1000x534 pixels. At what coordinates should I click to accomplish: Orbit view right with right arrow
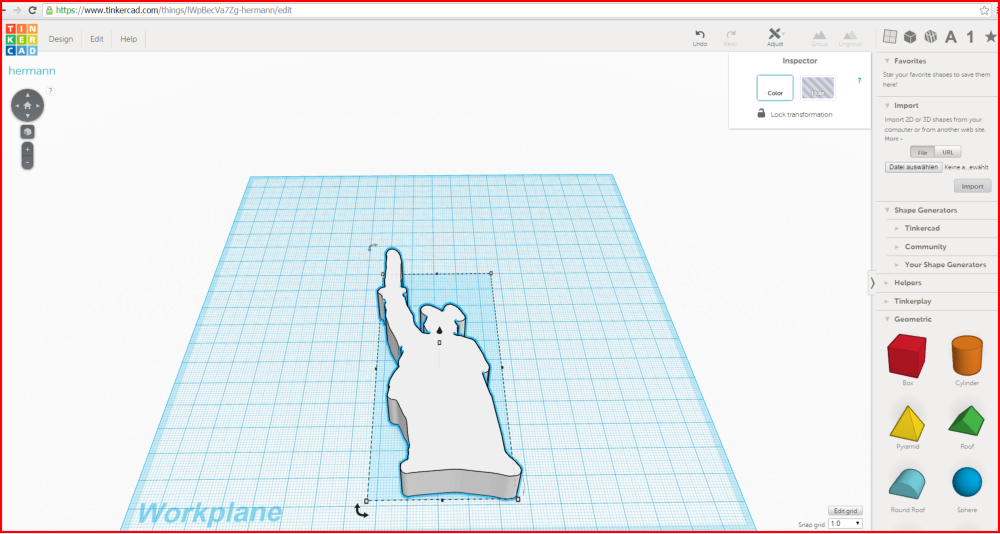point(38,105)
